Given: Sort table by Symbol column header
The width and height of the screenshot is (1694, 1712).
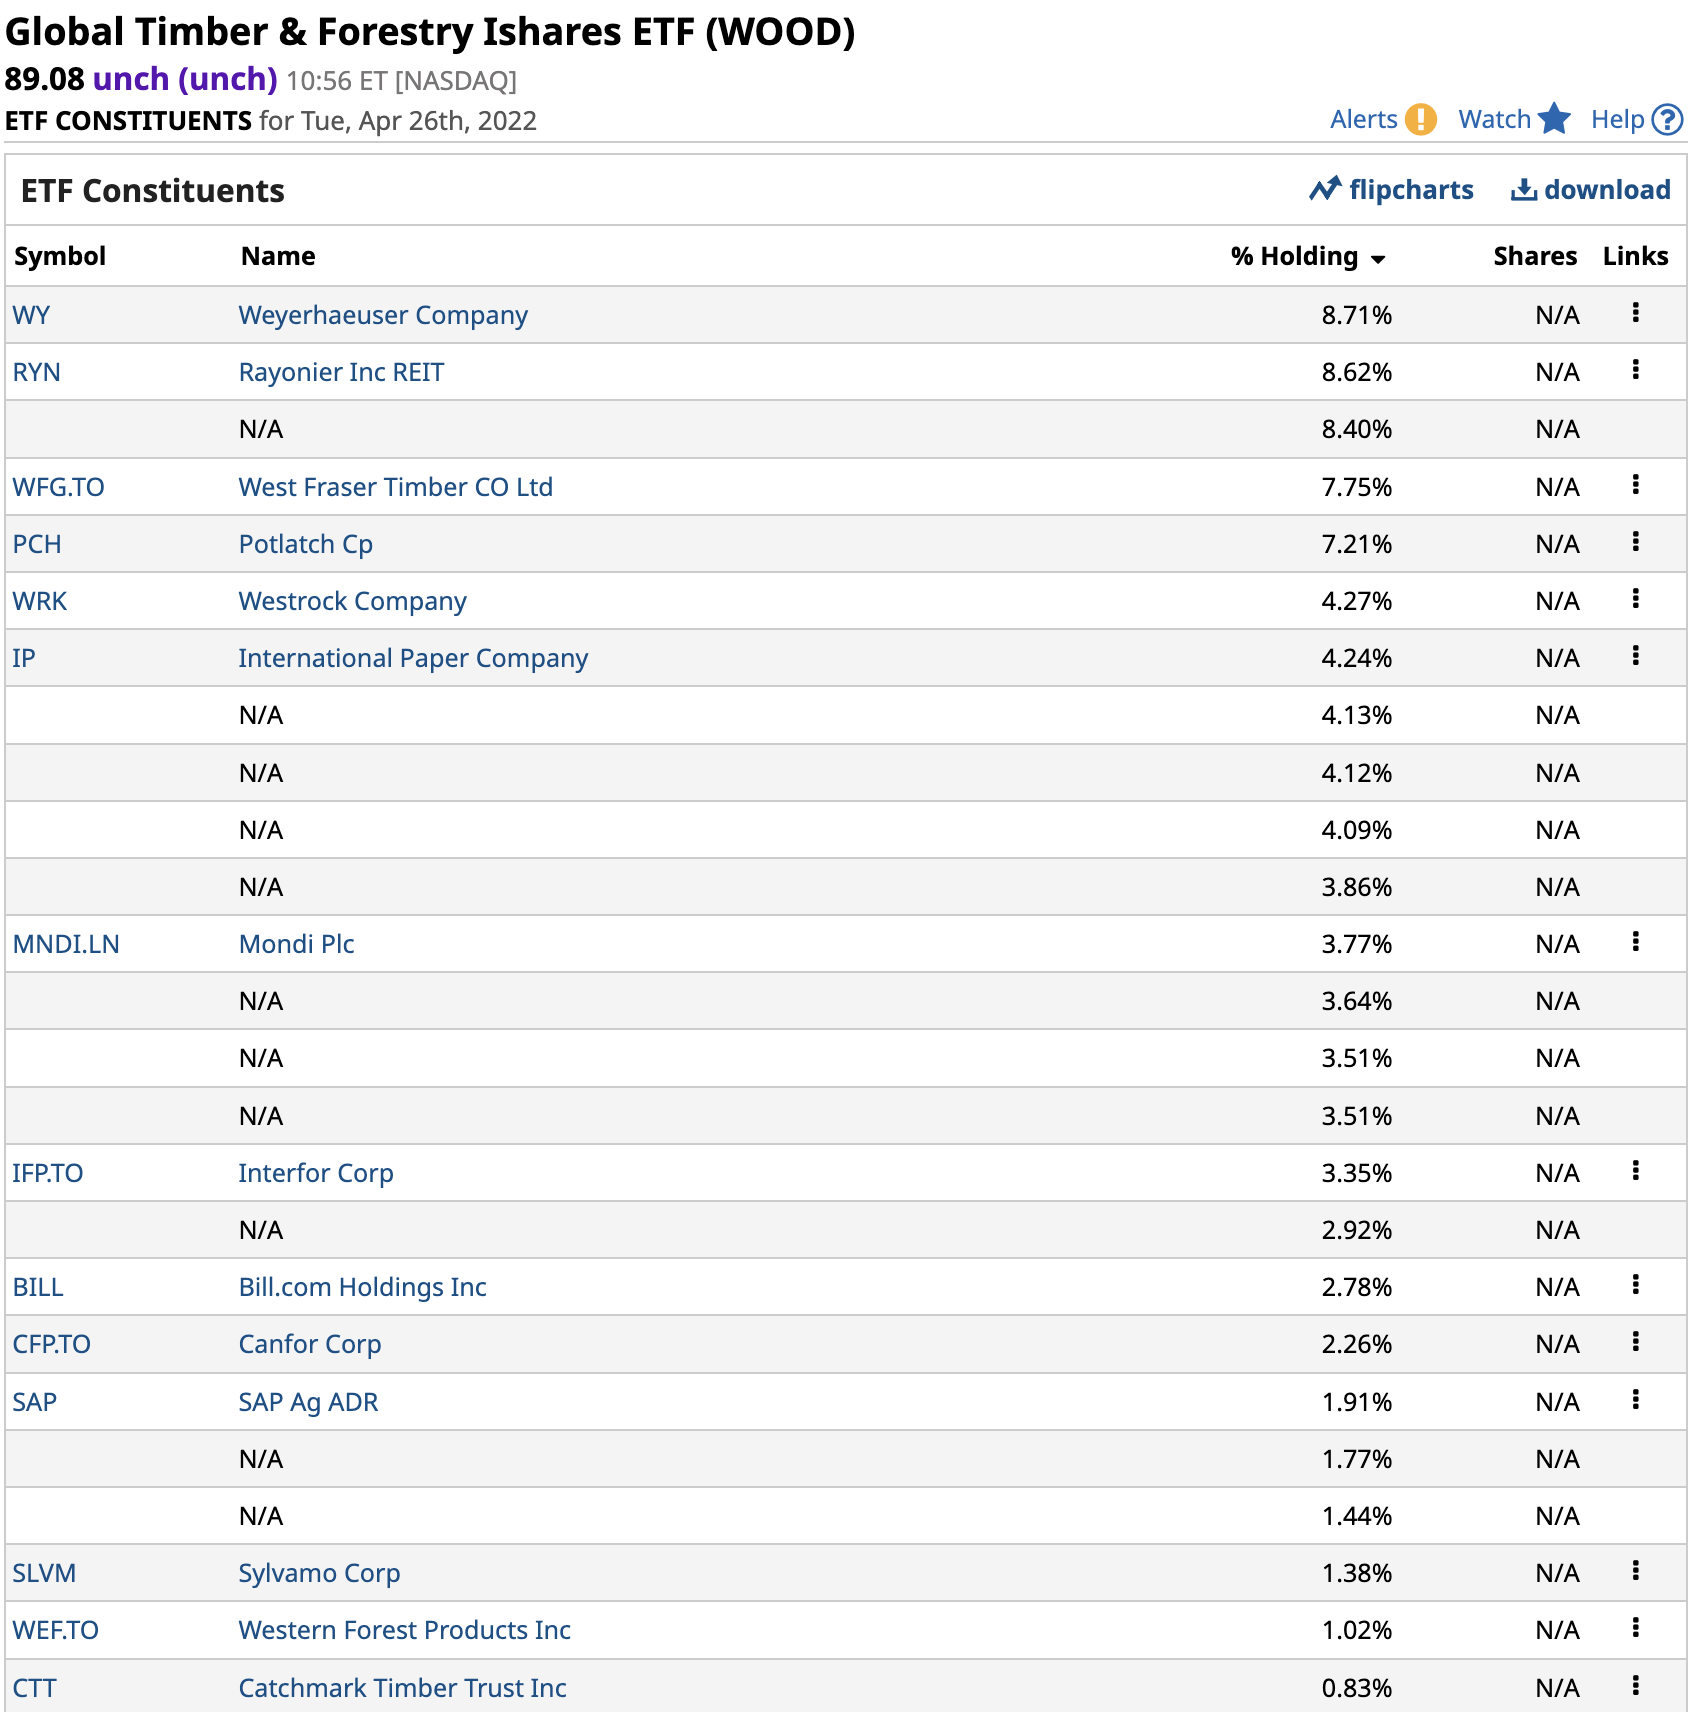Looking at the screenshot, I should coord(60,256).
